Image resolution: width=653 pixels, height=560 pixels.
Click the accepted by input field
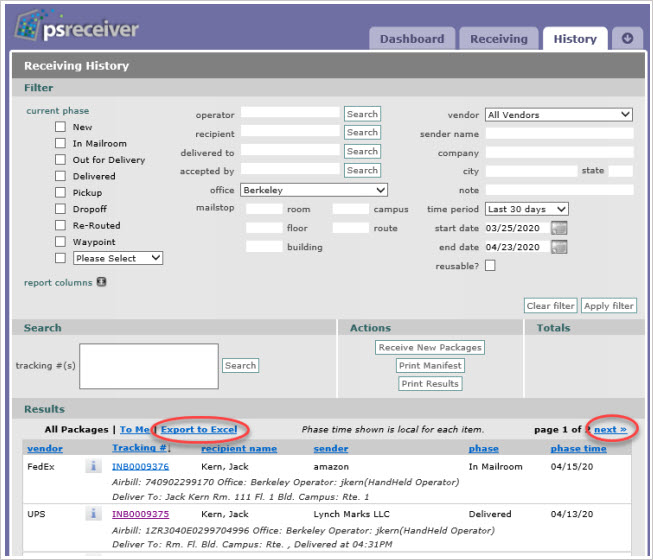point(291,169)
